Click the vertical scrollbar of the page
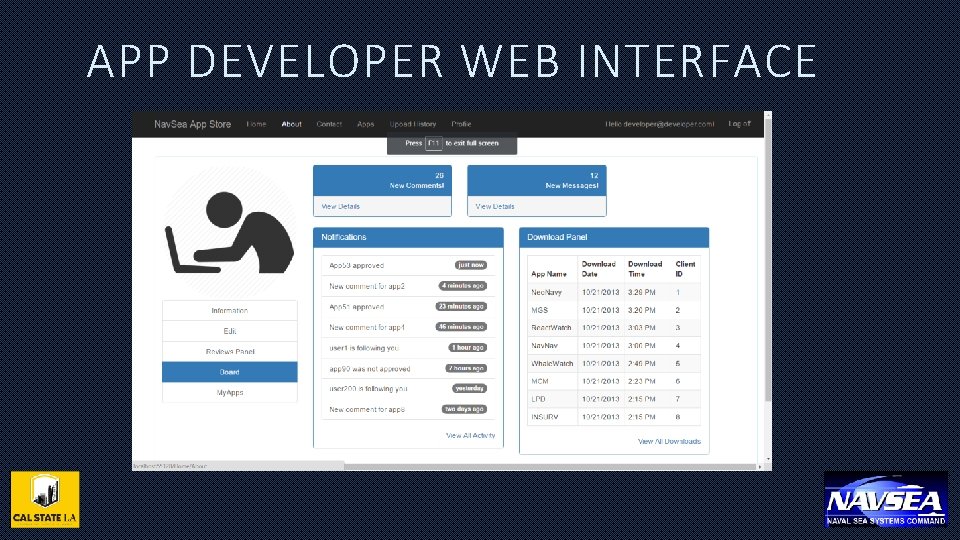 tap(768, 260)
